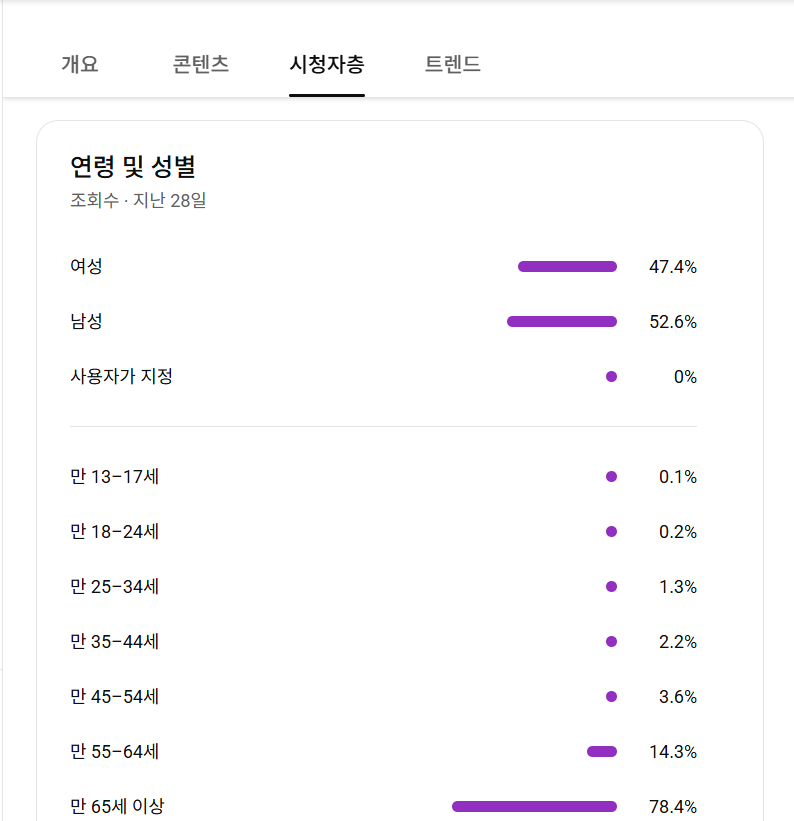This screenshot has height=821, width=794.
Task: Click the 47.4% value for 여성
Action: coord(672,267)
